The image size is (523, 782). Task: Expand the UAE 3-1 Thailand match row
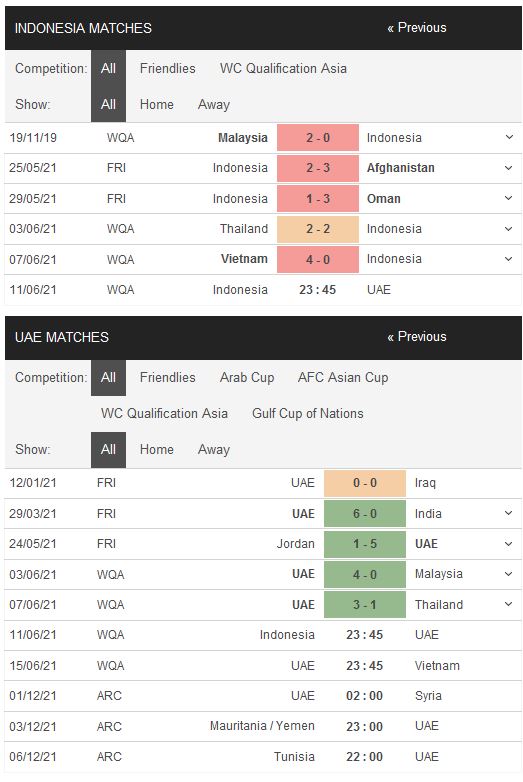coord(509,604)
